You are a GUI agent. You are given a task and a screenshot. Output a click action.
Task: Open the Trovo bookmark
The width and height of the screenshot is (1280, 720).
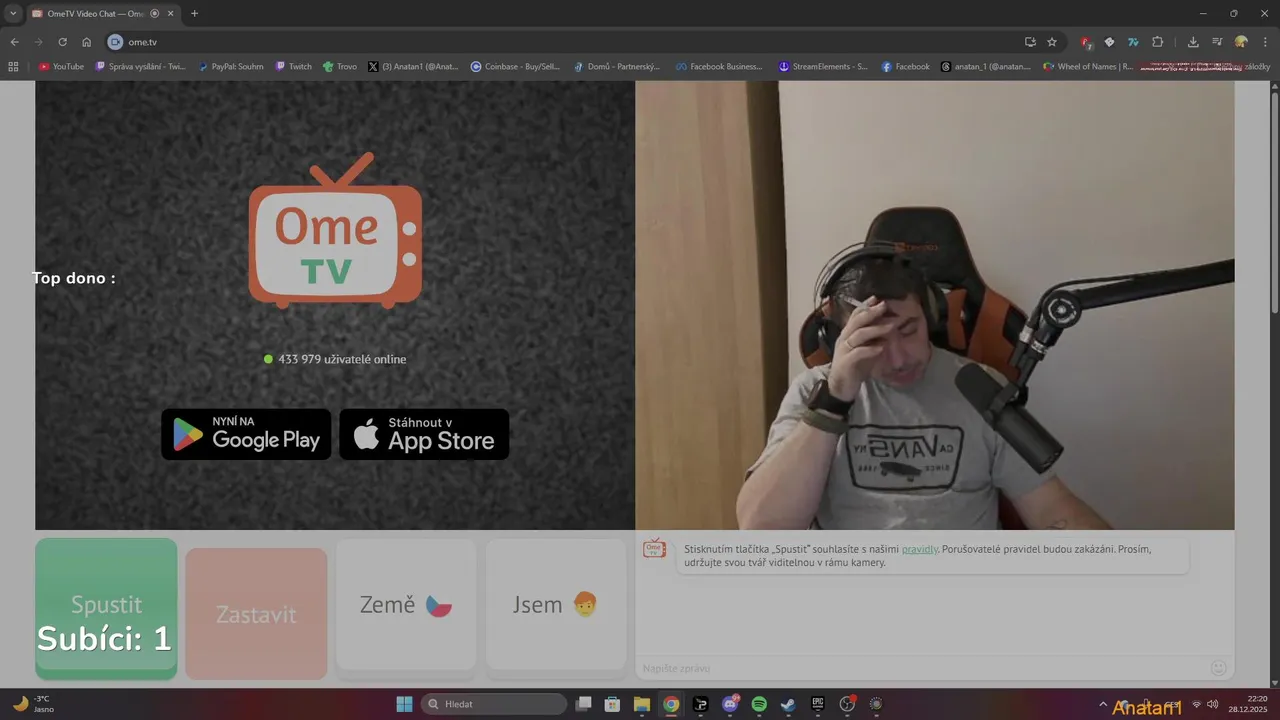340,66
